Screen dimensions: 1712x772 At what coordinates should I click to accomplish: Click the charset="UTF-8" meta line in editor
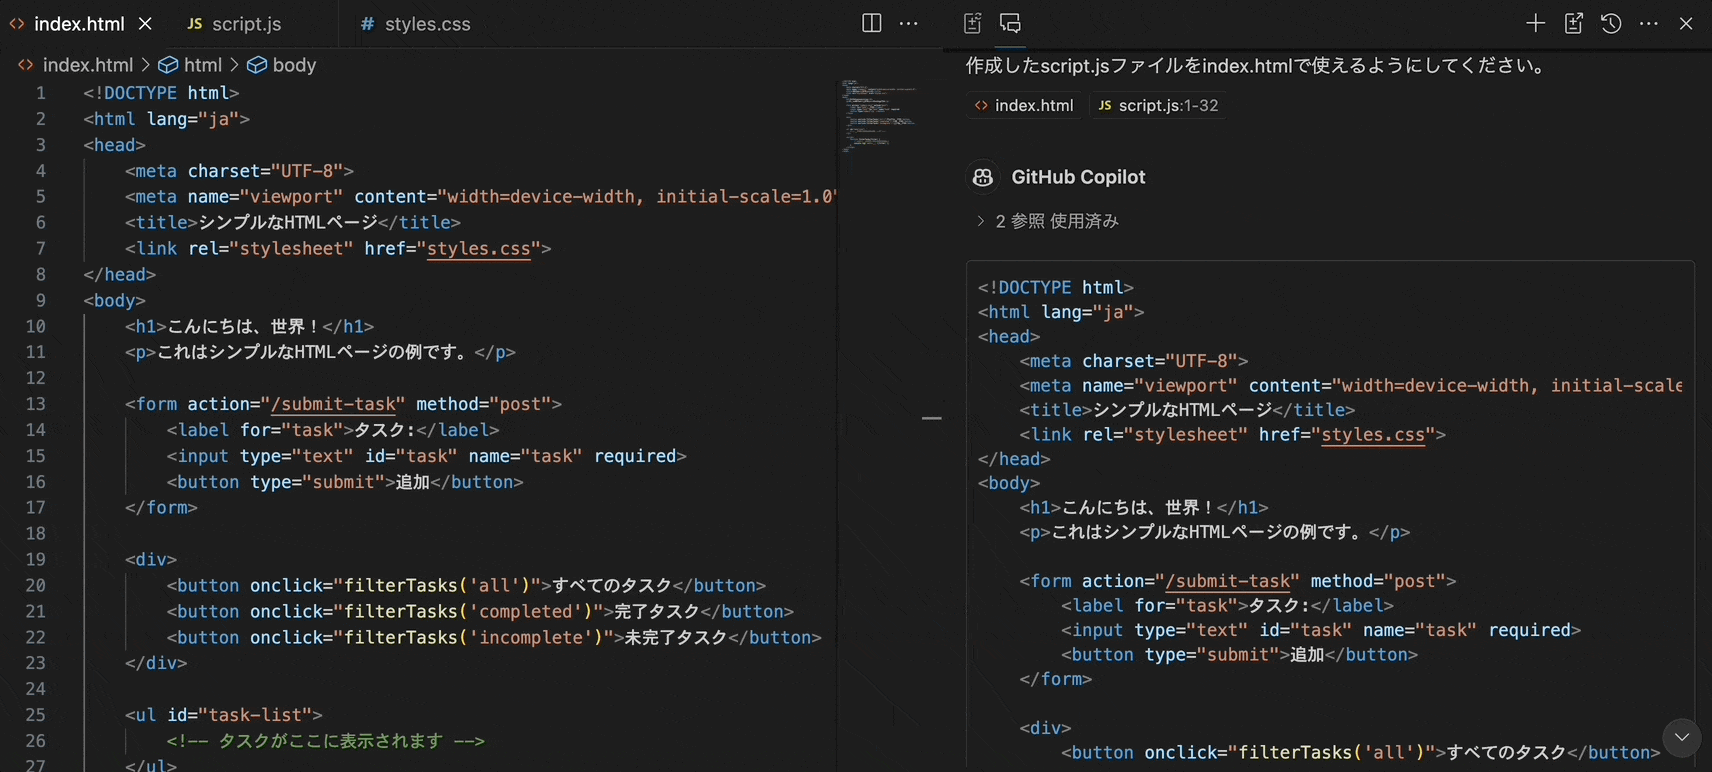239,171
